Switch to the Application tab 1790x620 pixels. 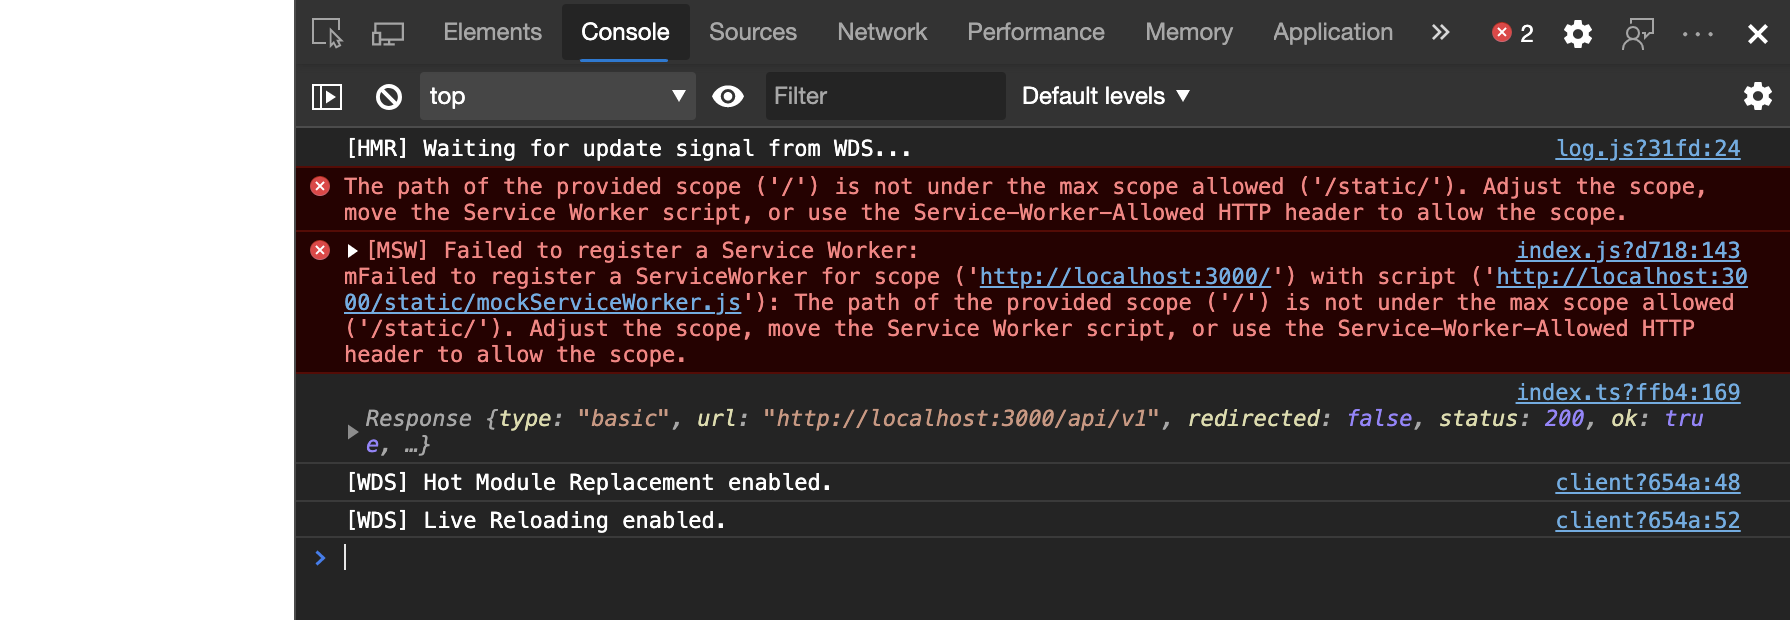pyautogui.click(x=1332, y=32)
